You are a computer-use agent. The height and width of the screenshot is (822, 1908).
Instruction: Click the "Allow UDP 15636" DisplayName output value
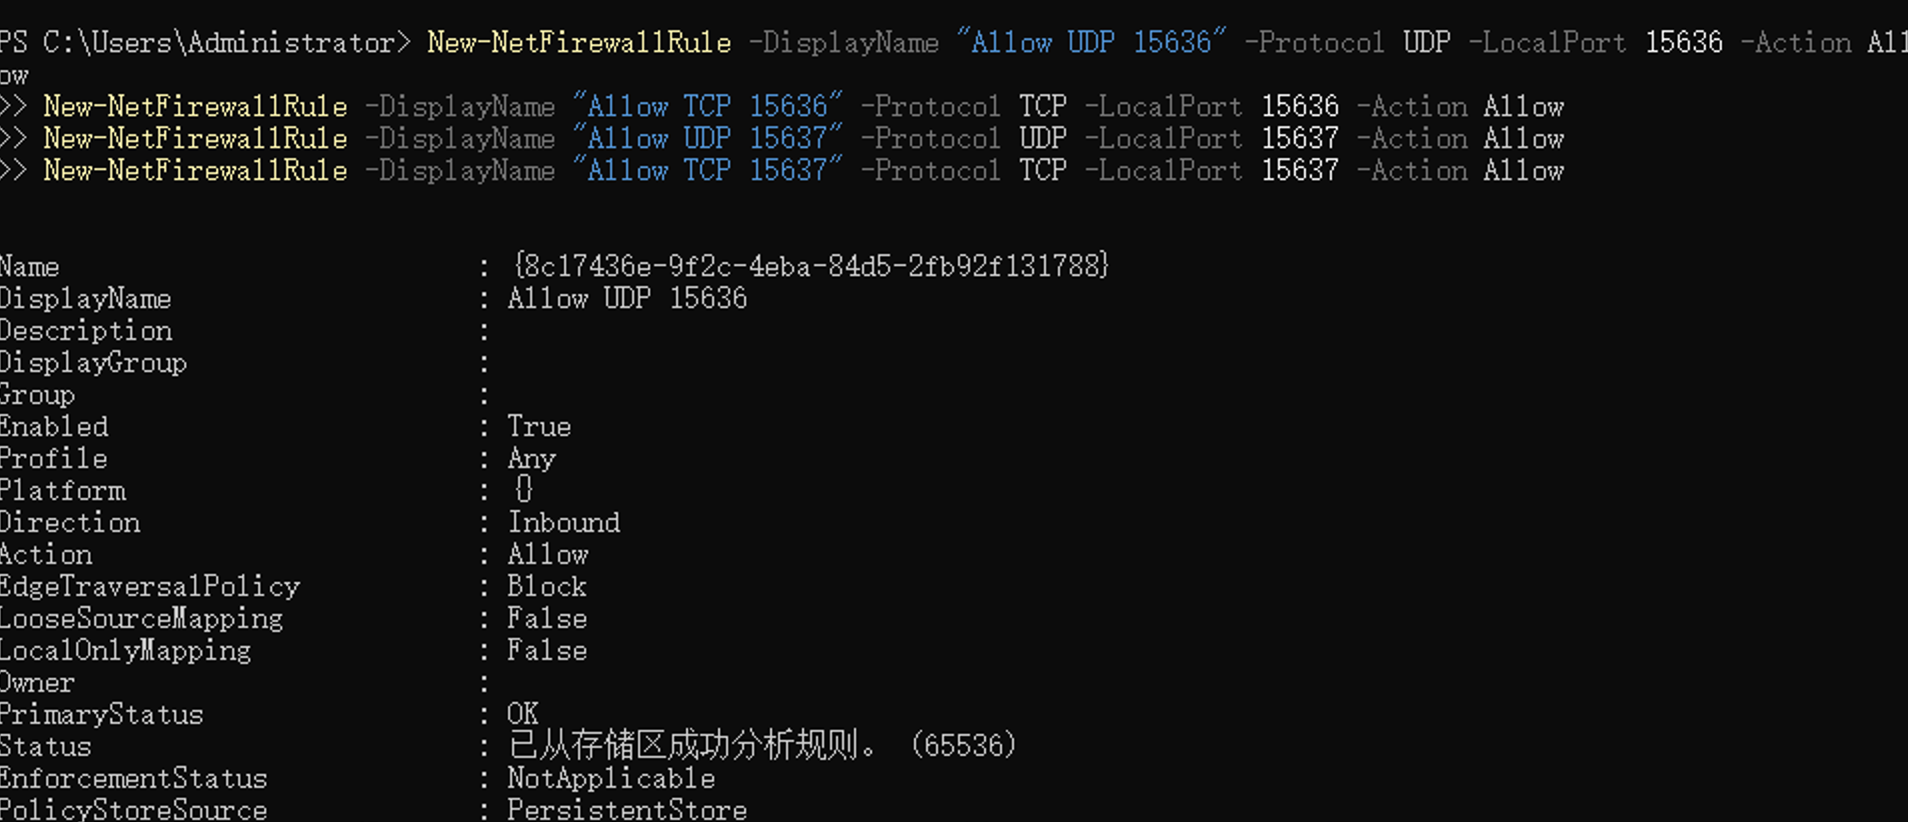(627, 298)
